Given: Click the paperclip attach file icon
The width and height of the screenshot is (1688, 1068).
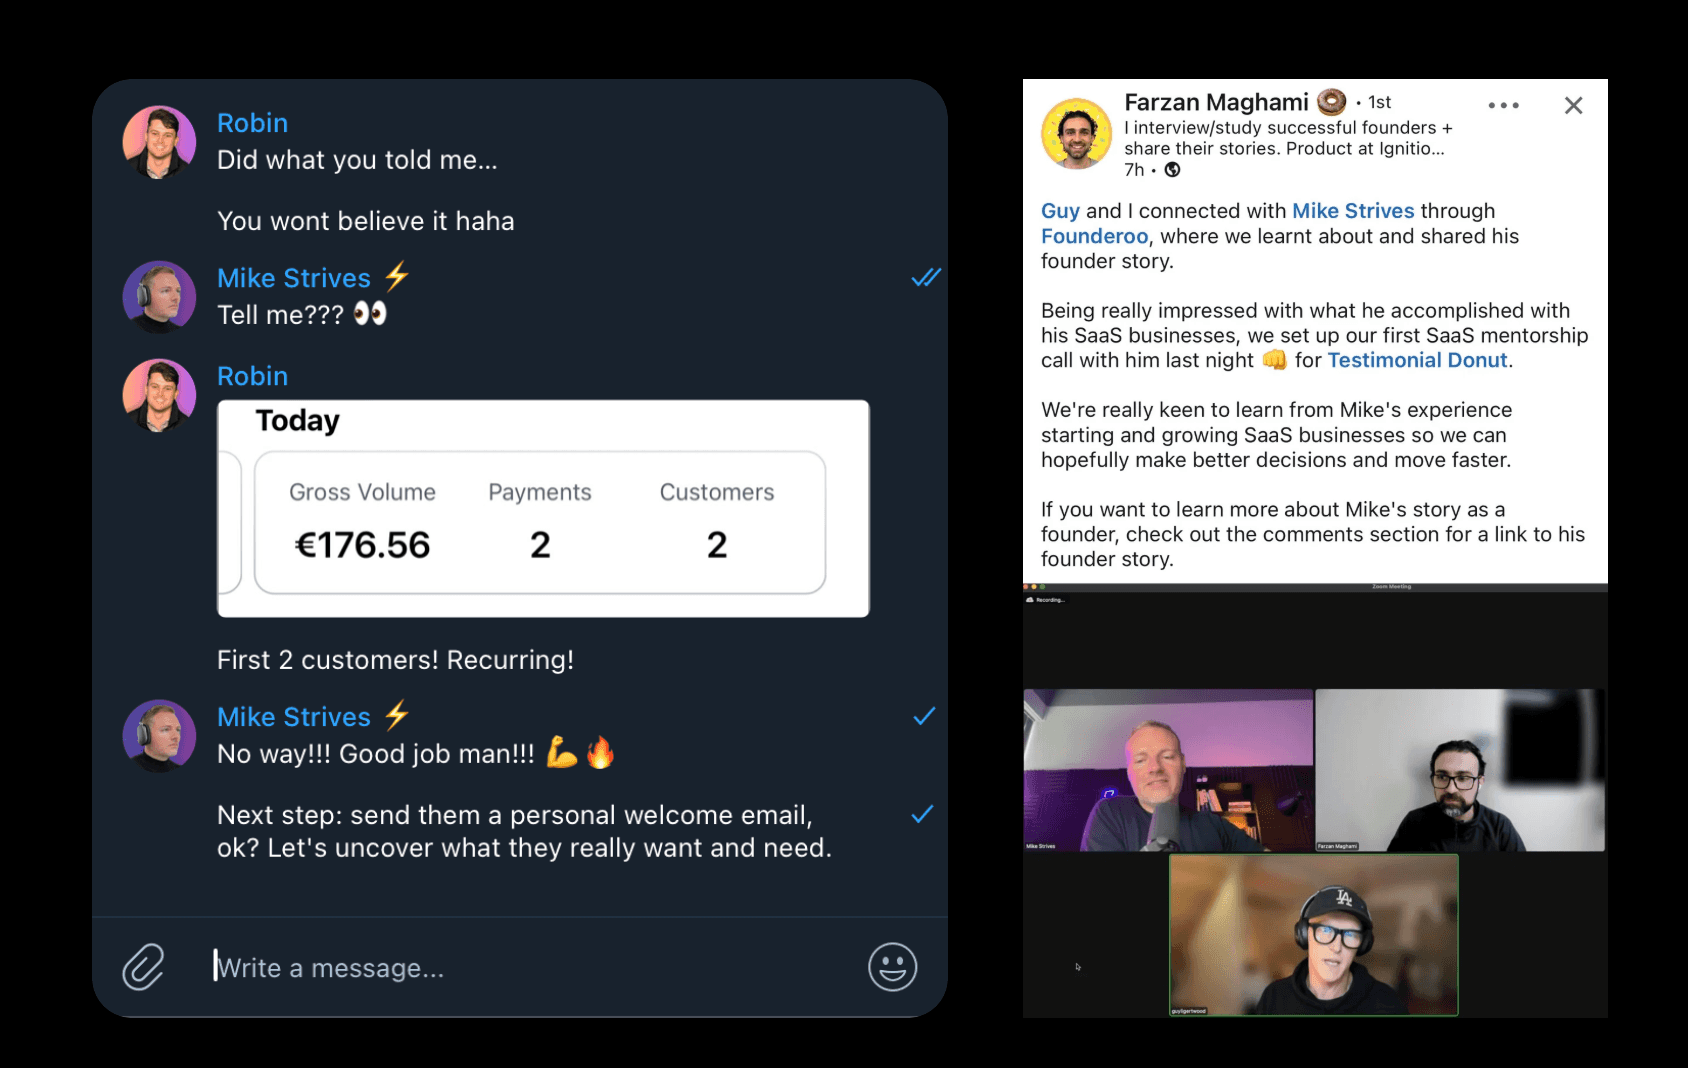Looking at the screenshot, I should pos(143,966).
